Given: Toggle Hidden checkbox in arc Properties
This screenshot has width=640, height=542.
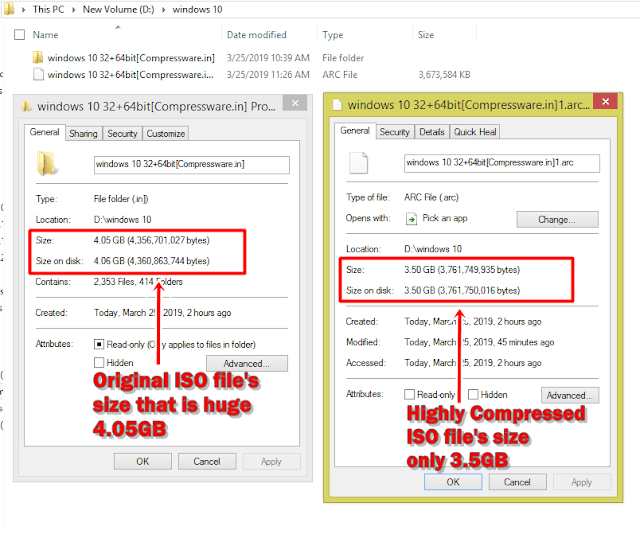Looking at the screenshot, I should coord(473,394).
